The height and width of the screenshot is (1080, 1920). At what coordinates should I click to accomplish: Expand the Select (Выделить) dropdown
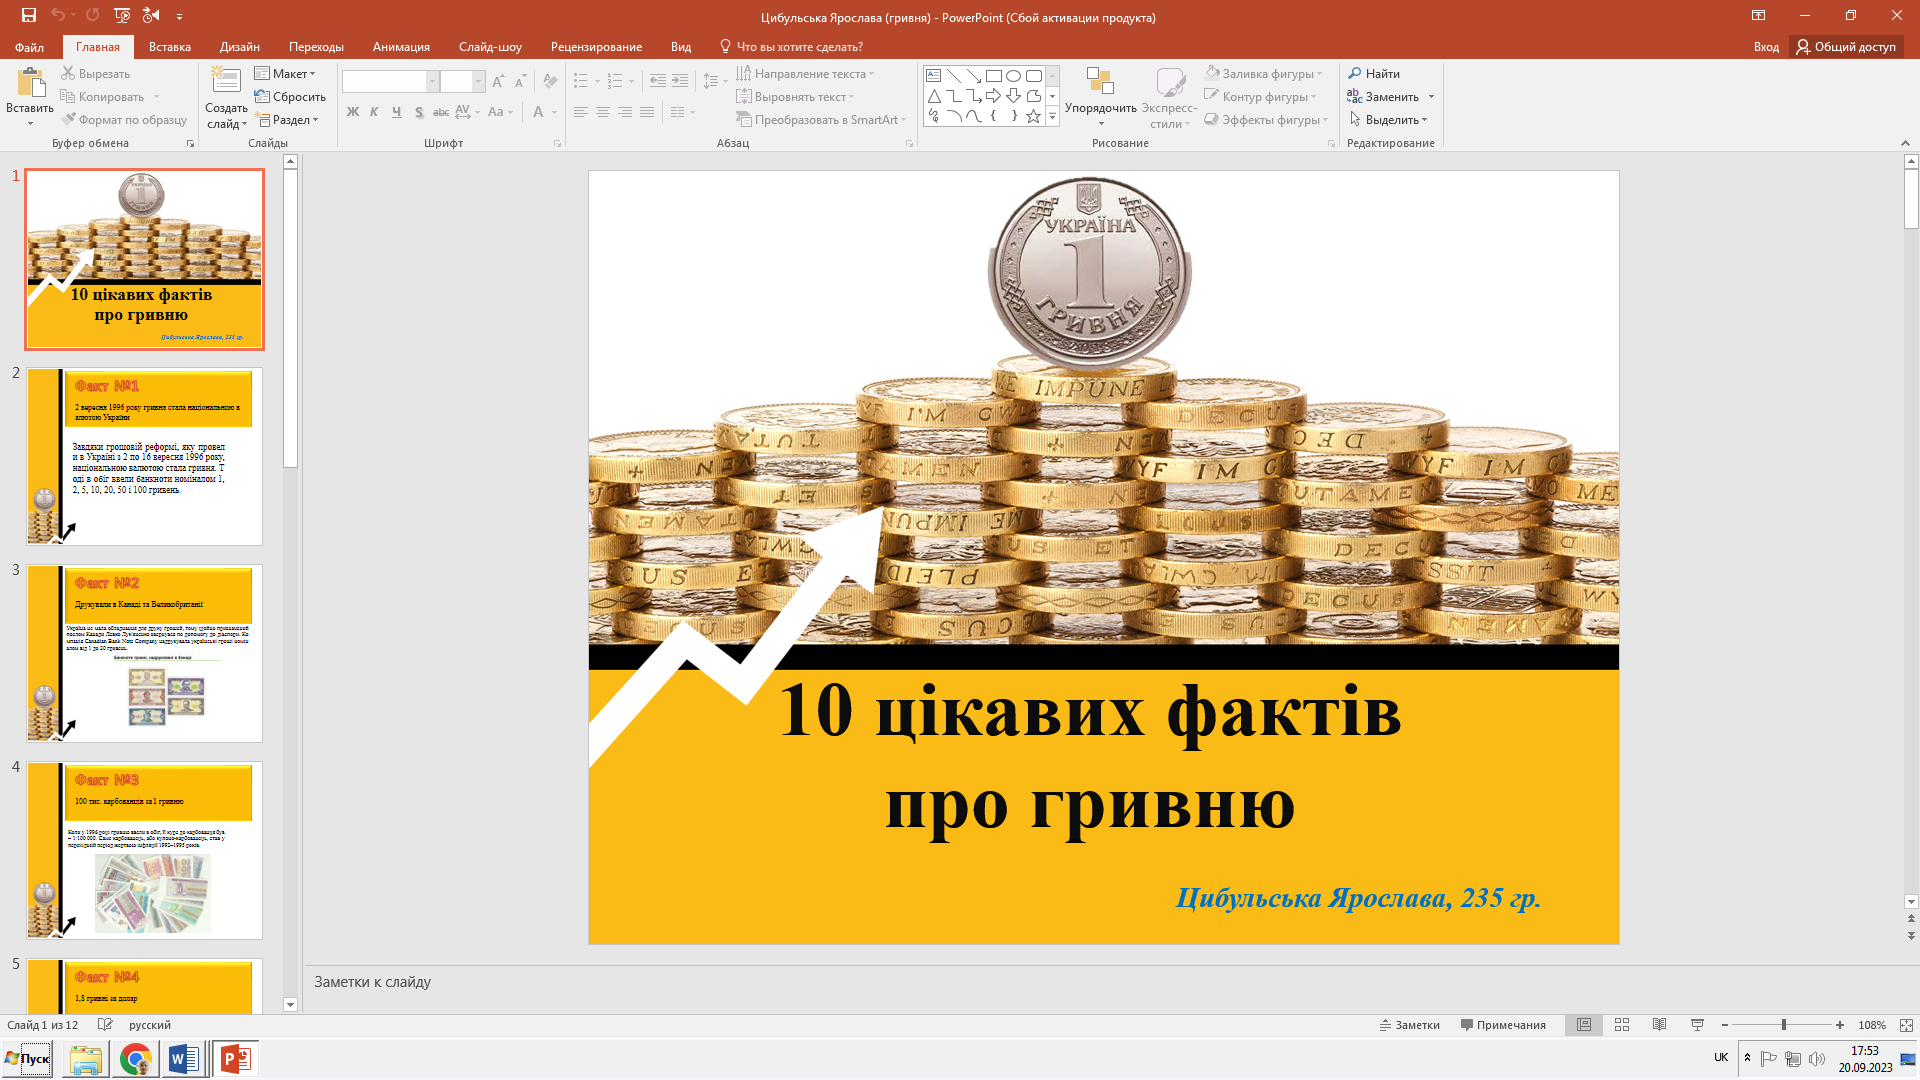[x=1391, y=119]
